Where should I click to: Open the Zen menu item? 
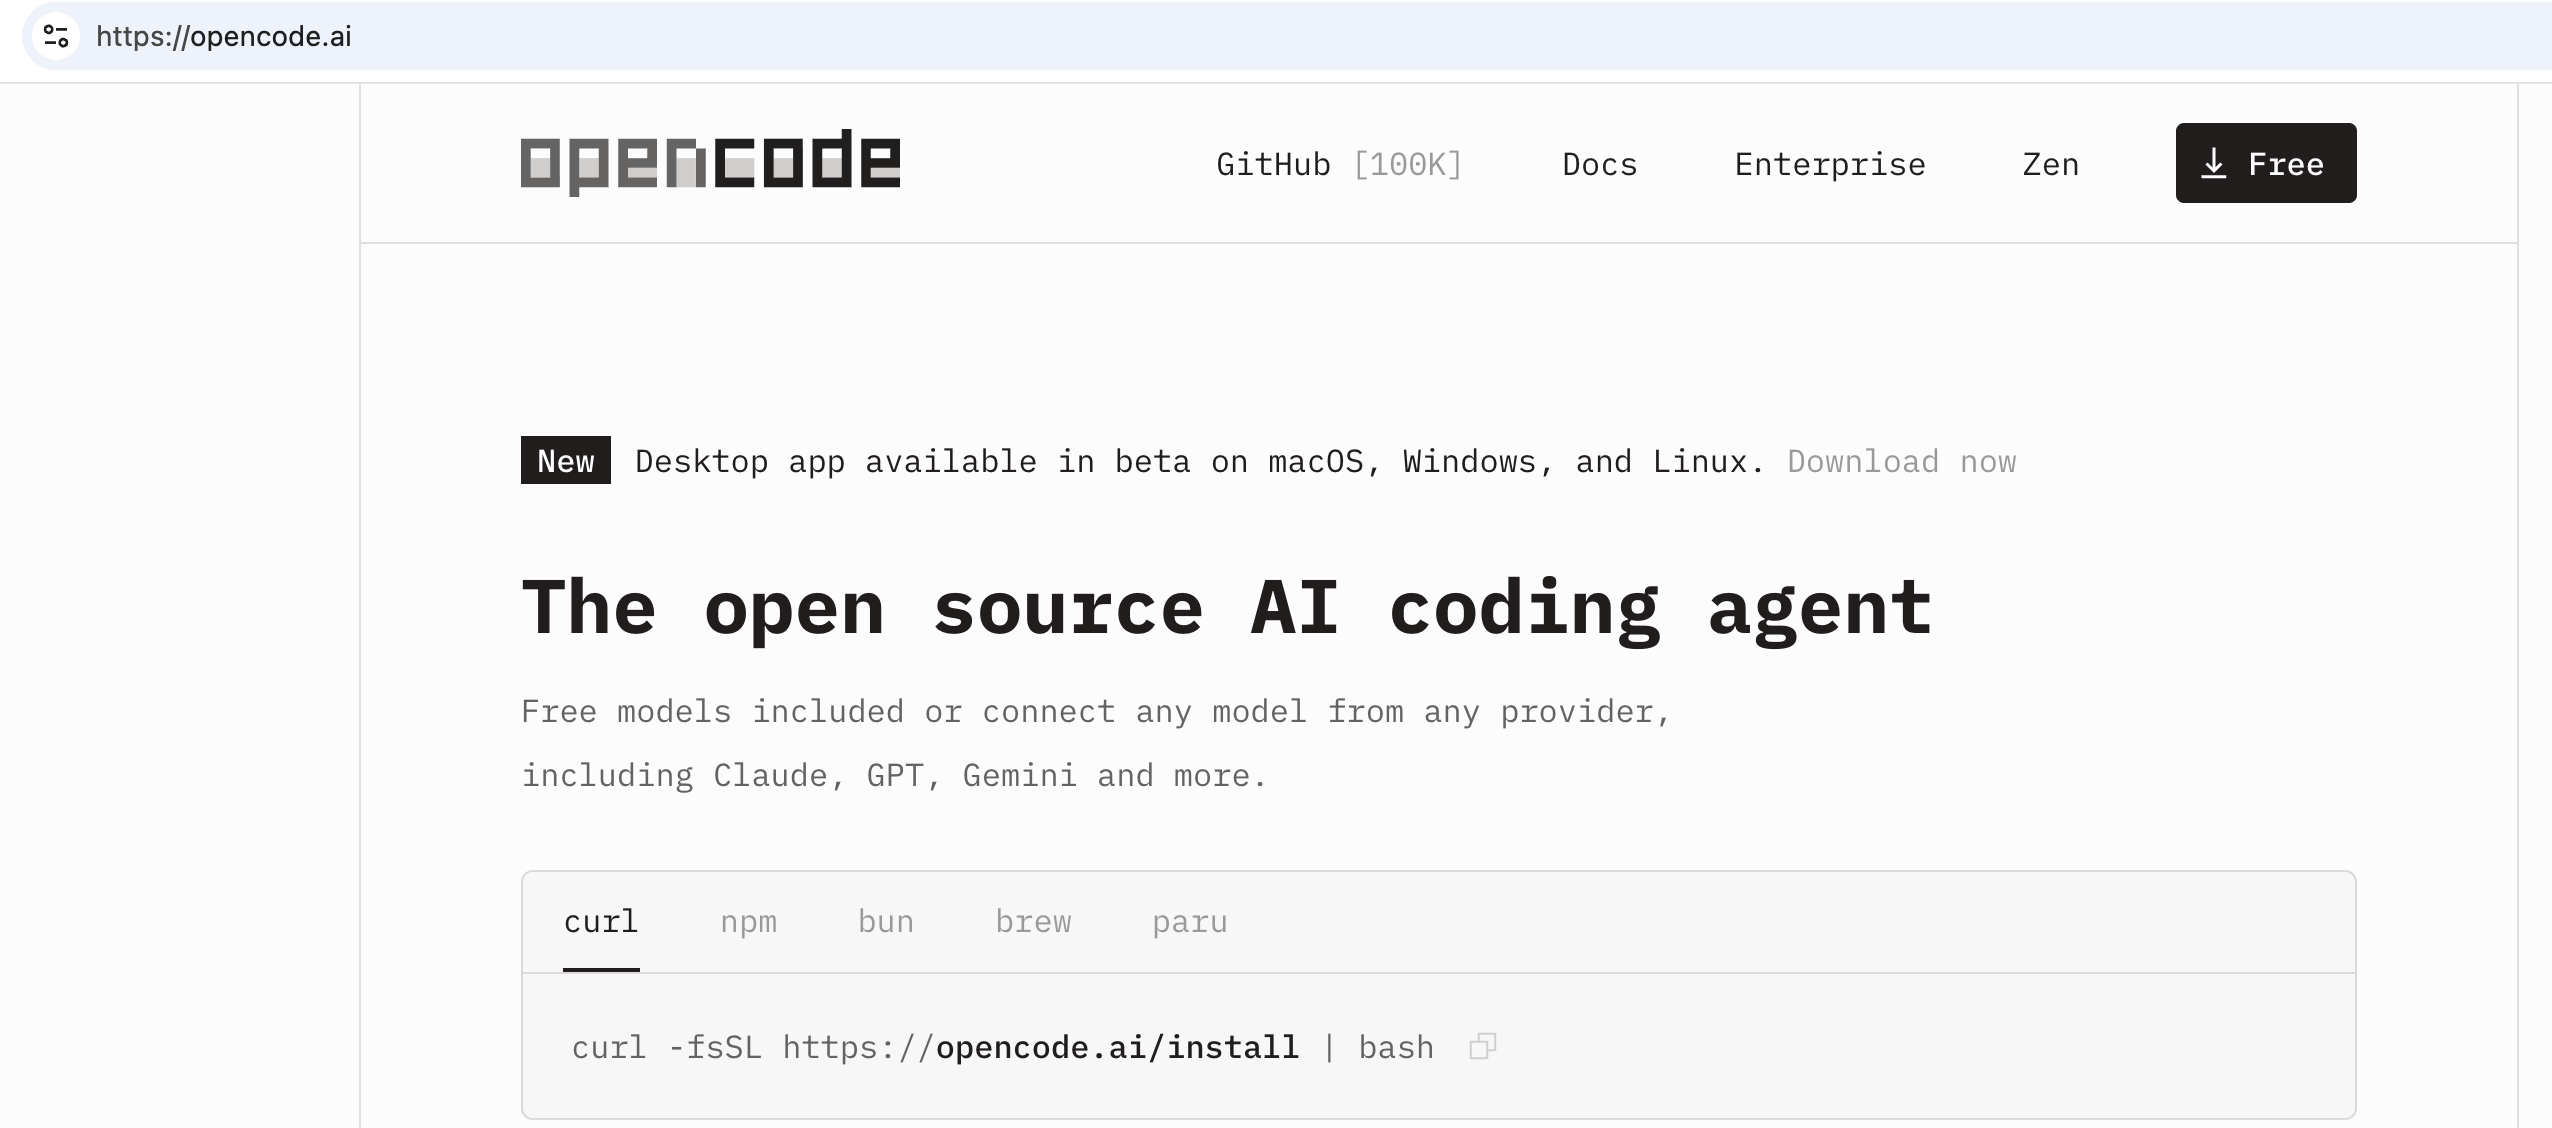point(2049,163)
